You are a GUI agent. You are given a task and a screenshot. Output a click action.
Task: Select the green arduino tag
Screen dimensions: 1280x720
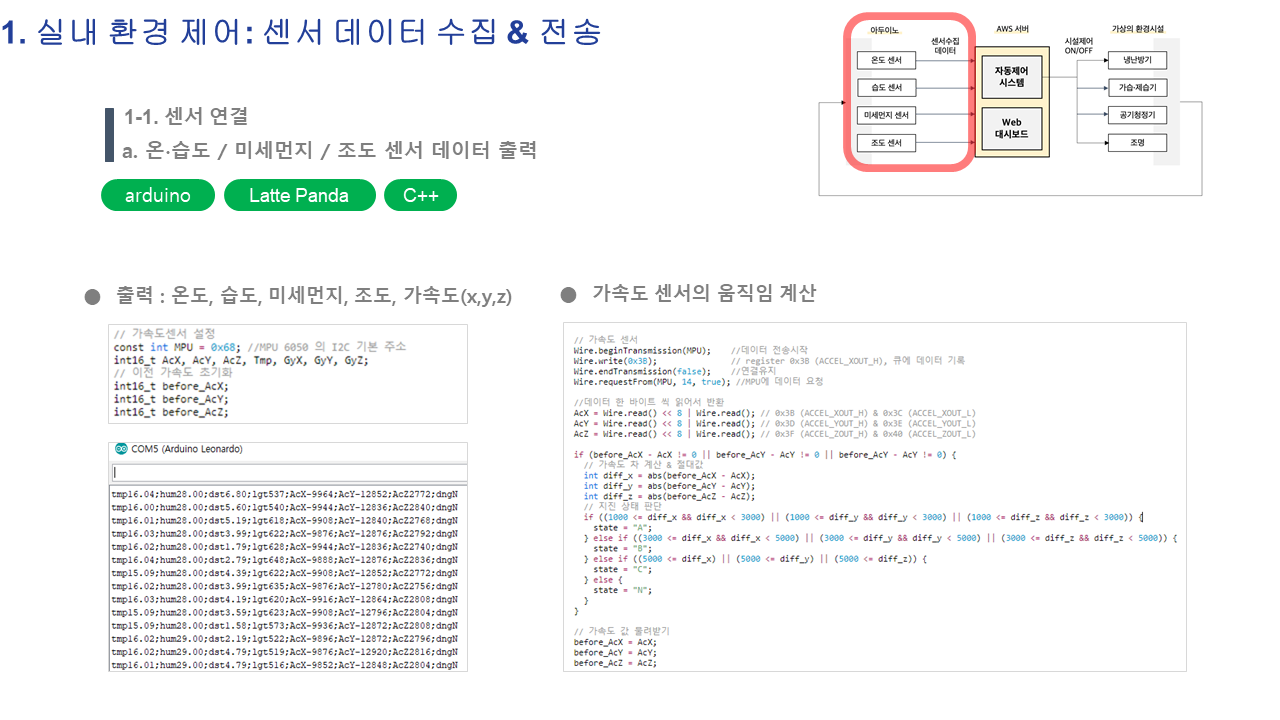158,196
